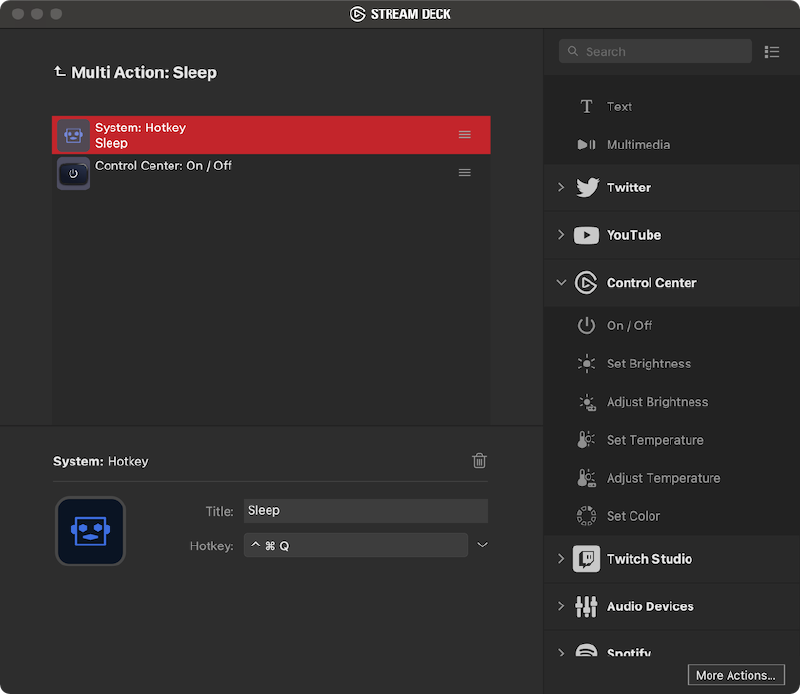
Task: Click the Control Center category label
Action: [x=652, y=283]
